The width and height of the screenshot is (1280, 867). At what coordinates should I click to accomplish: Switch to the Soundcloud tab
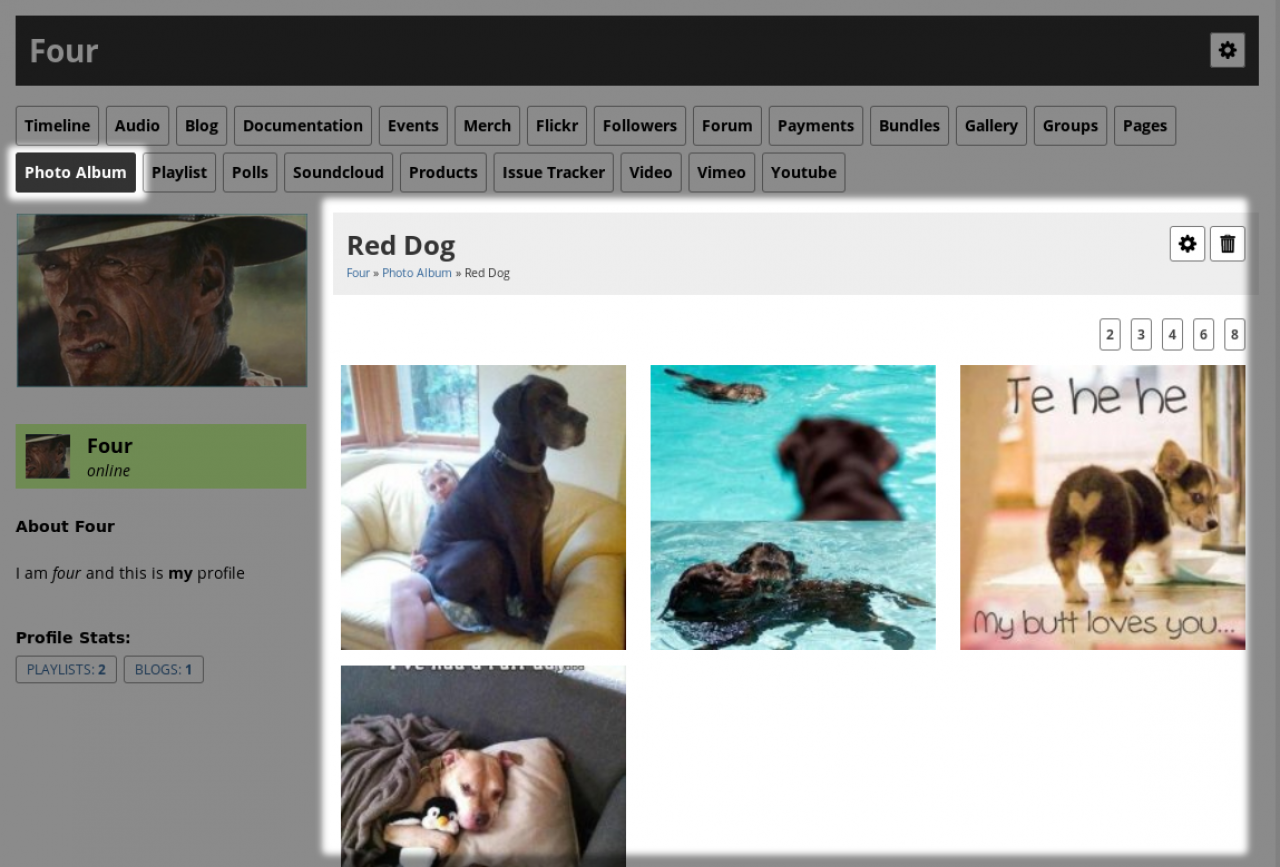(x=338, y=173)
